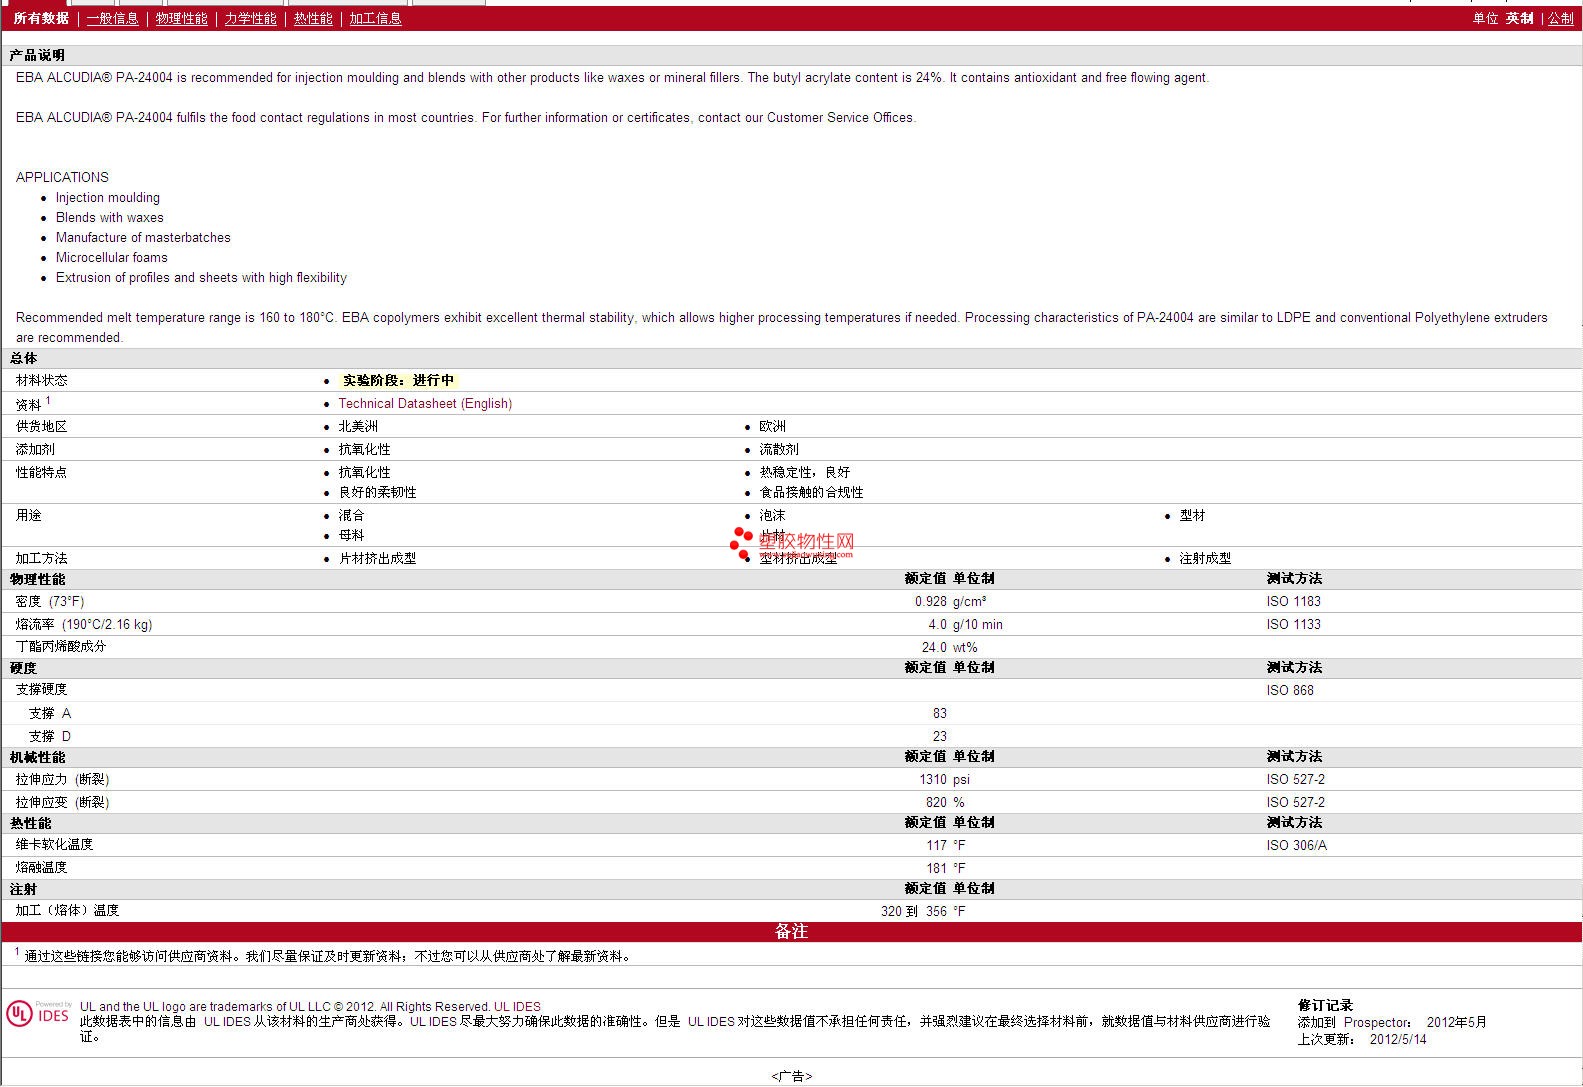
Task: Switch to the 物理性能 tab
Action: click(x=181, y=18)
